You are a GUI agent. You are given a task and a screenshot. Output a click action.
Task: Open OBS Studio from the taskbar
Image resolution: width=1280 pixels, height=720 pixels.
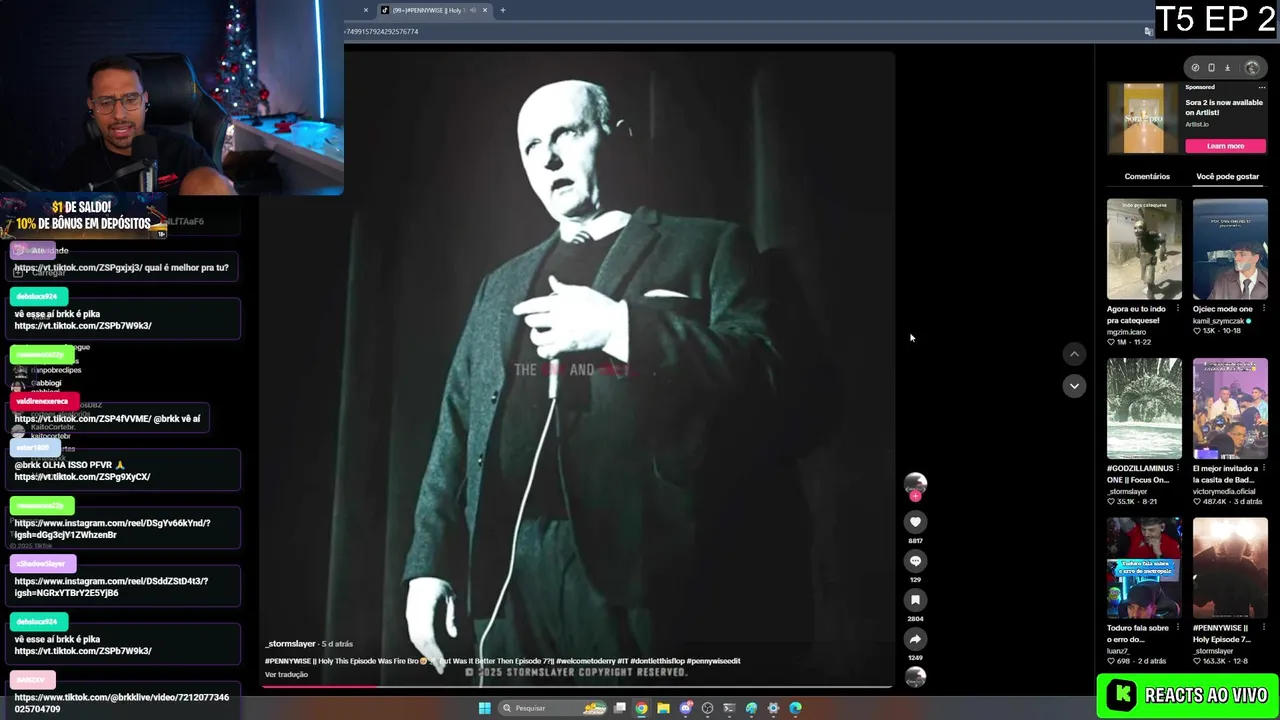click(x=708, y=708)
